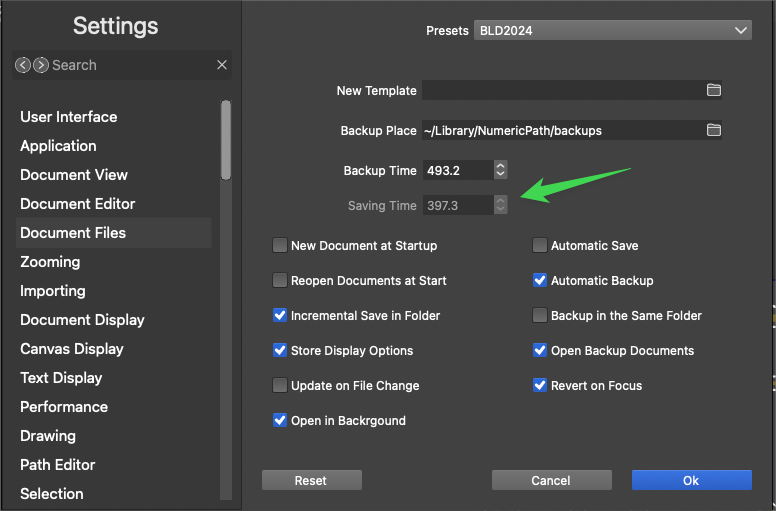Uncheck Incremental Save in Folder
The width and height of the screenshot is (776, 511).
(x=280, y=315)
